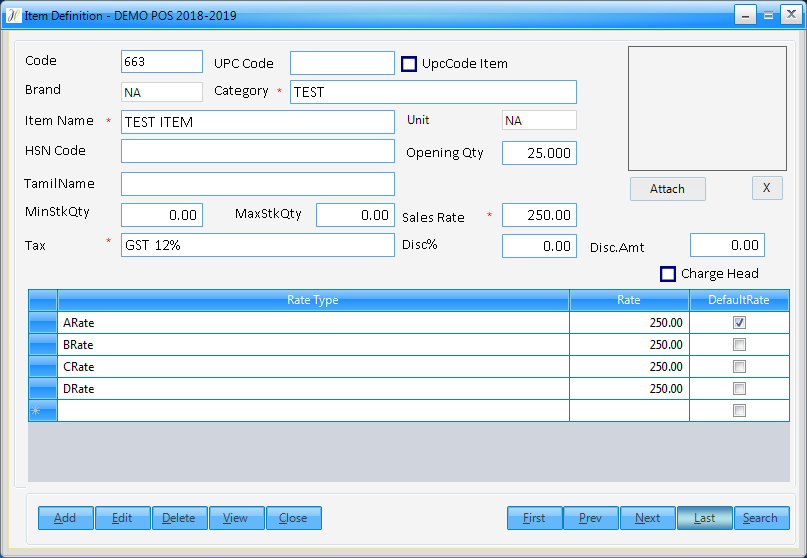Uncheck DefaultRate for ARate row
This screenshot has width=807, height=558.
point(739,323)
